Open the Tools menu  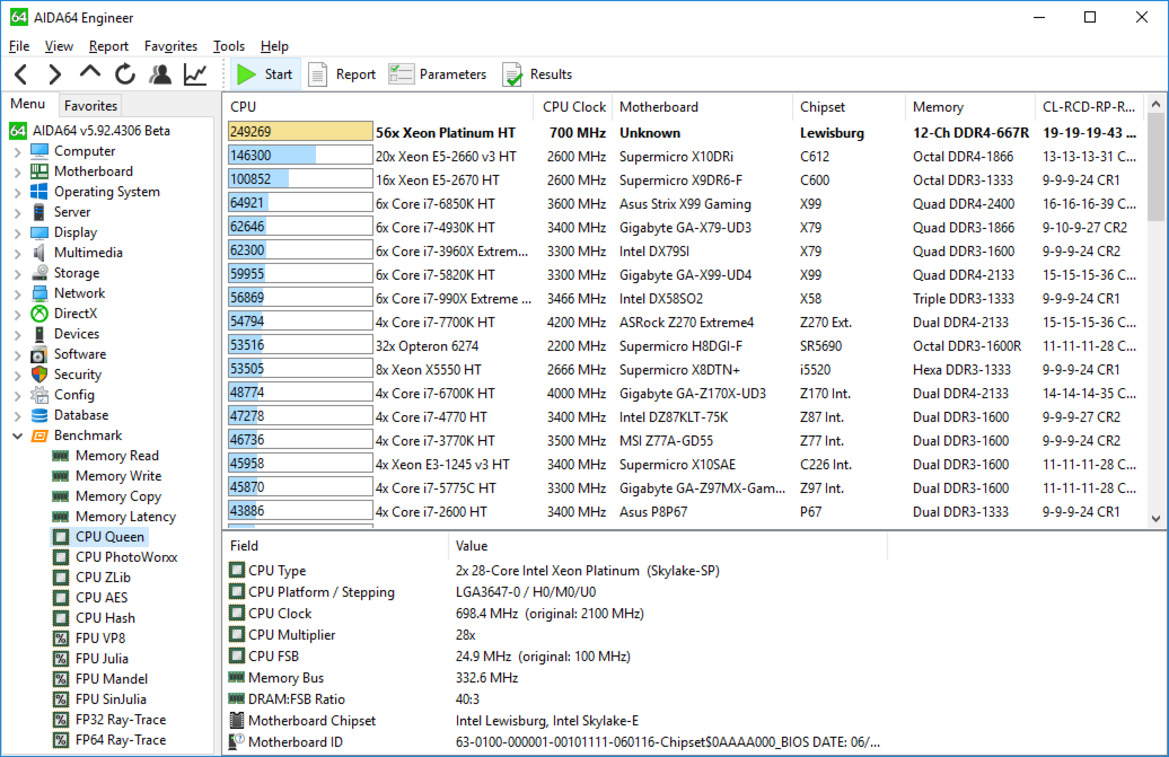click(x=228, y=46)
